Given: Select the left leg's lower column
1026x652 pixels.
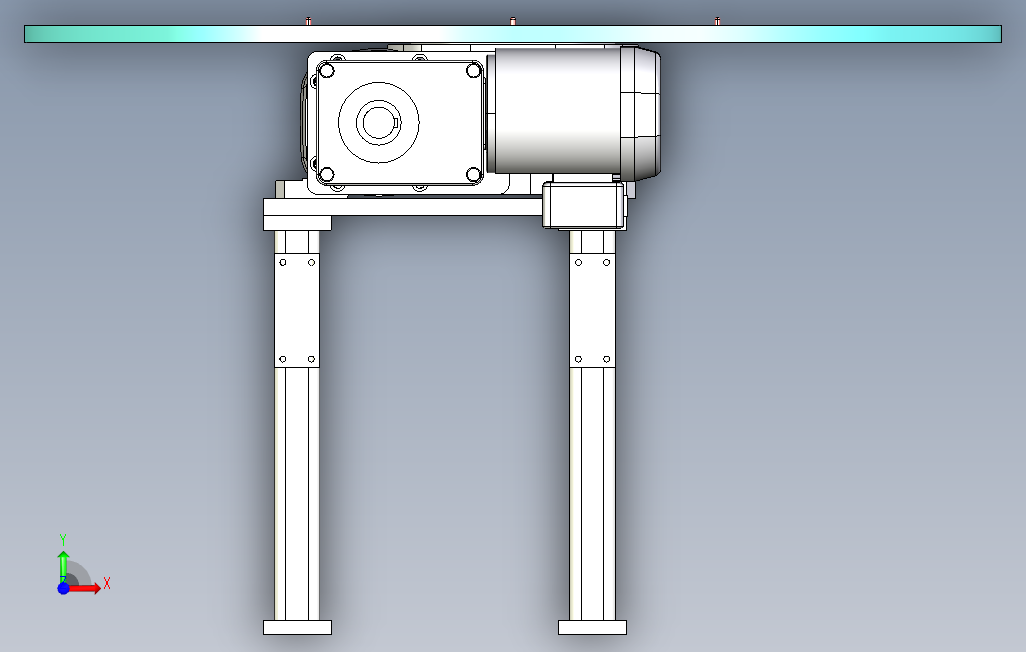Looking at the screenshot, I should pos(297,494).
